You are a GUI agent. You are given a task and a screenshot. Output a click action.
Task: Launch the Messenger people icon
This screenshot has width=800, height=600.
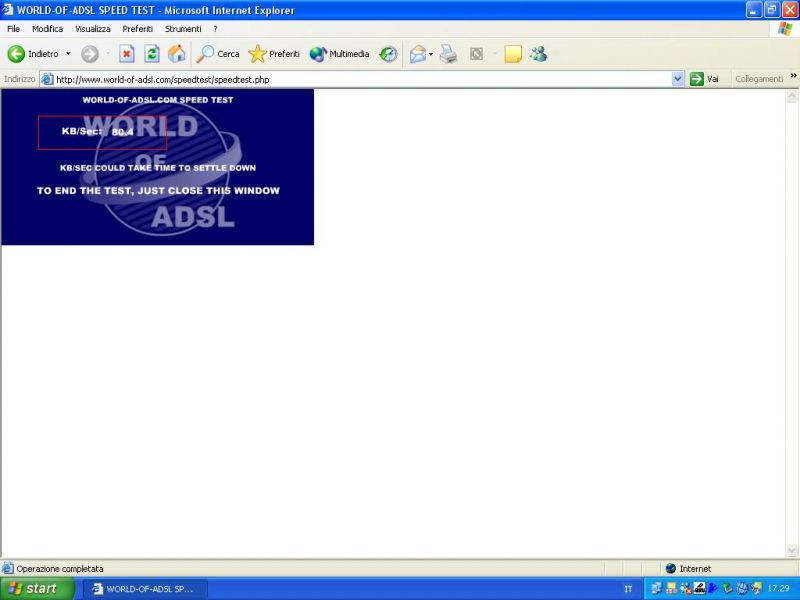coord(538,54)
